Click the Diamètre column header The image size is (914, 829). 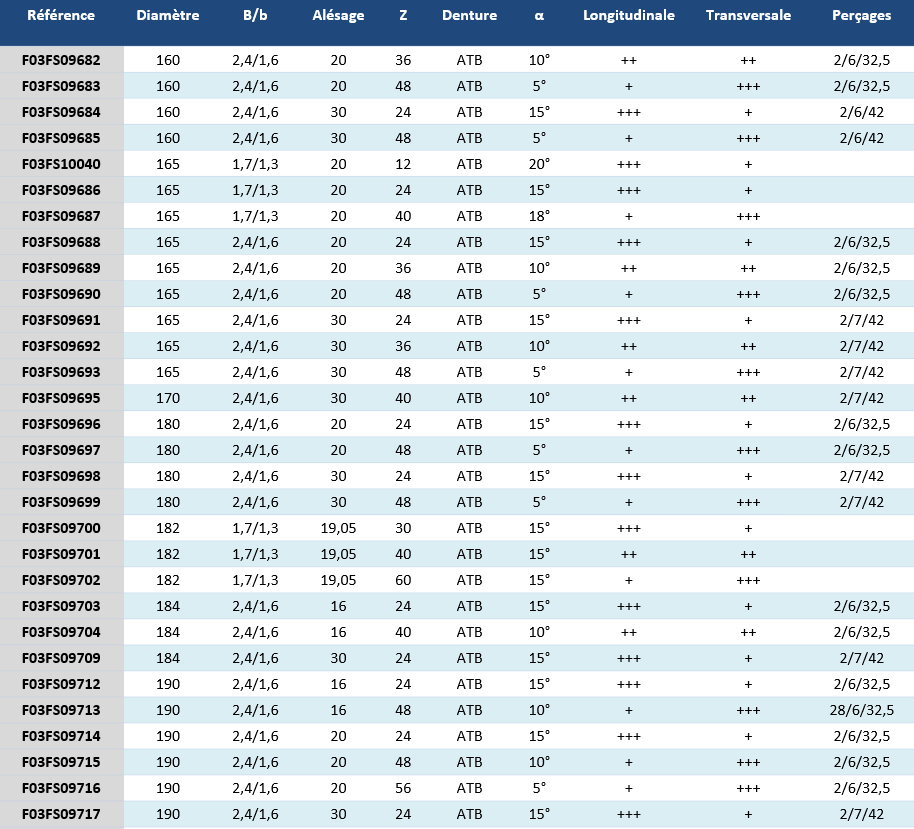[168, 16]
